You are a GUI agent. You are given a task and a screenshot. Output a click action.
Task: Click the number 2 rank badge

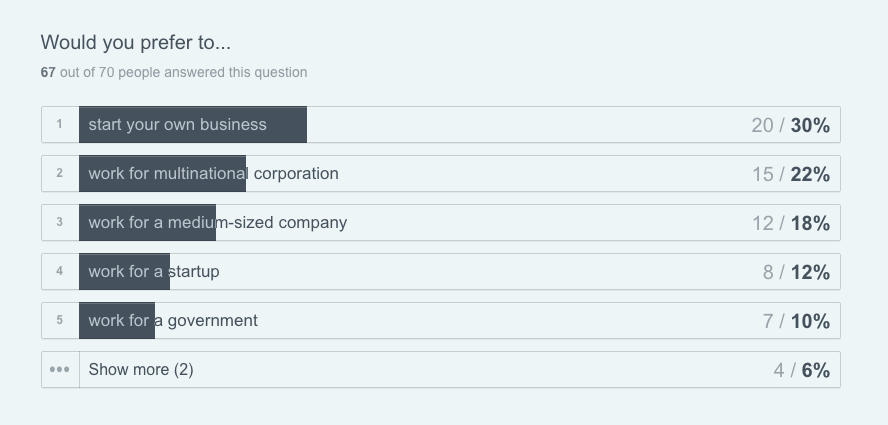coord(60,174)
